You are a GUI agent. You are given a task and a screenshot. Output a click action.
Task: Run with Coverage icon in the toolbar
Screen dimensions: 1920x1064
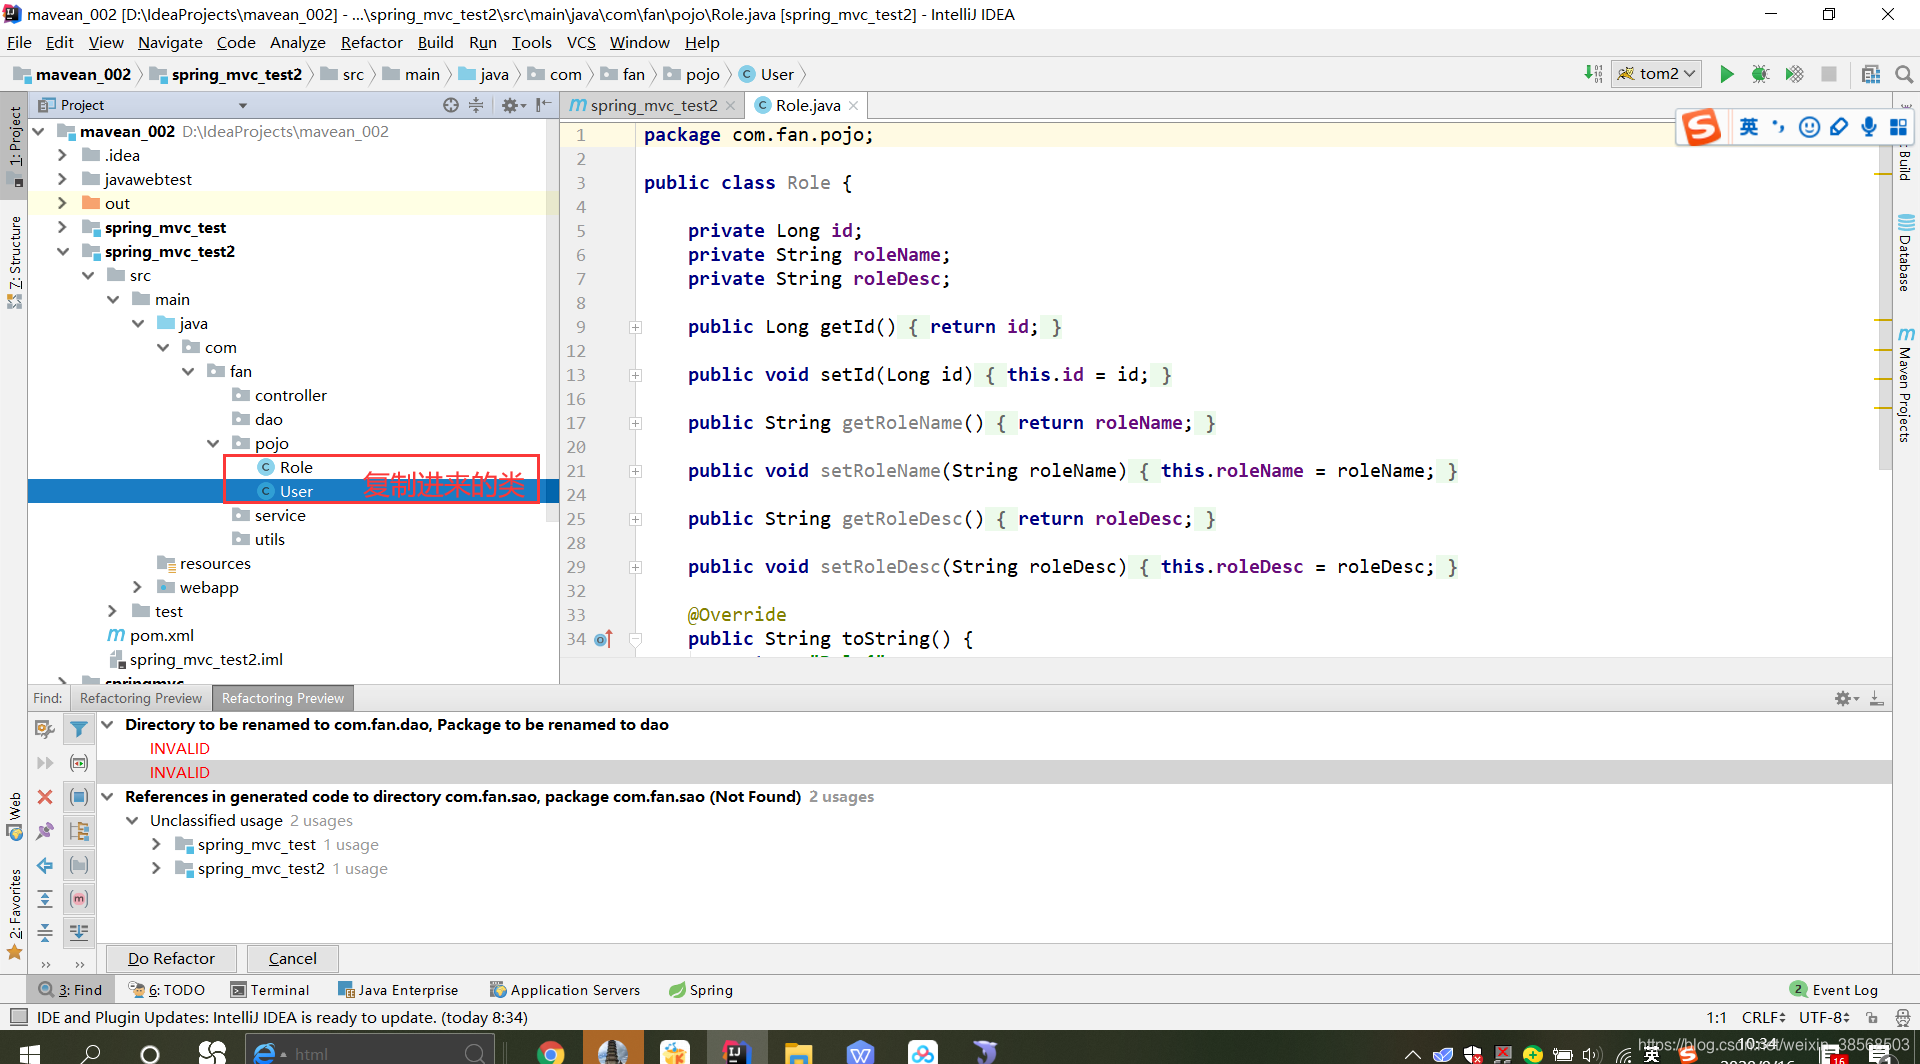(x=1794, y=74)
